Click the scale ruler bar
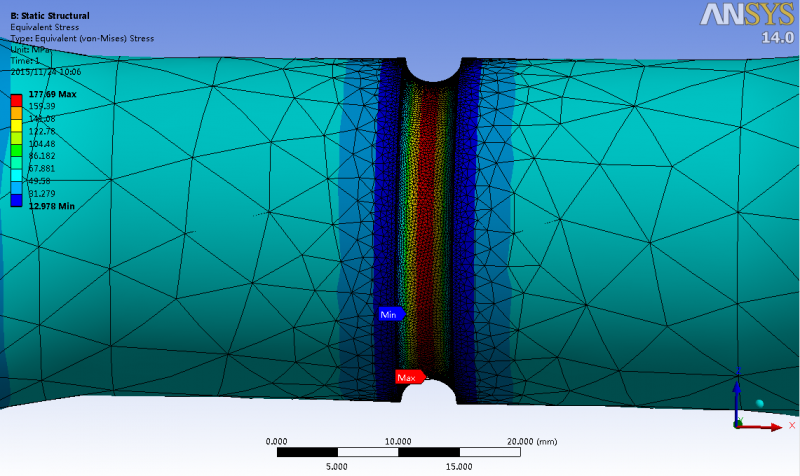Screen dimensions: 800x476 coord(398,452)
